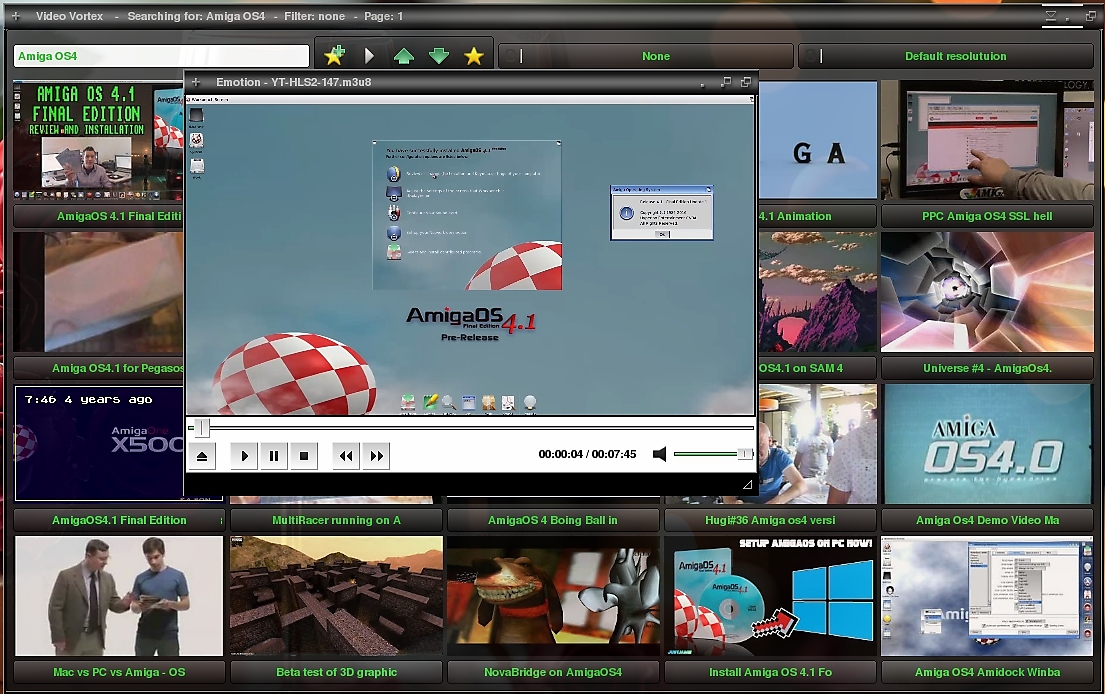
Task: Mute audio with the speaker icon
Action: tap(660, 453)
